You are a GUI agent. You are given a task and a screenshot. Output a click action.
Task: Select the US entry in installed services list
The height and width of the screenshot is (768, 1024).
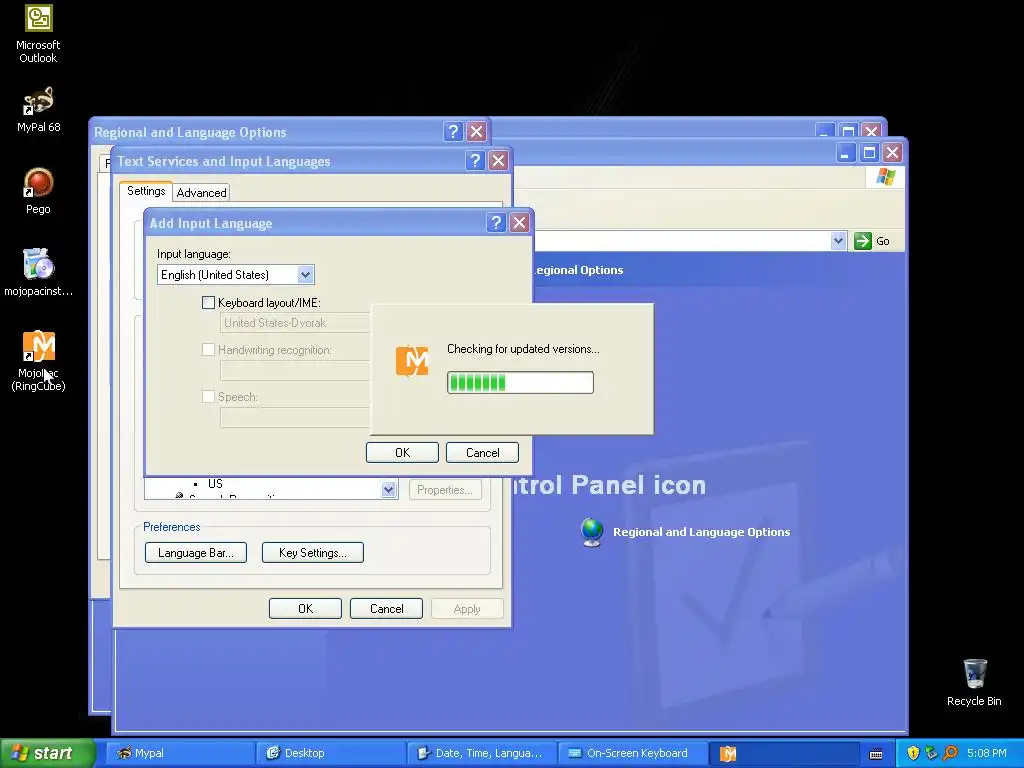216,484
